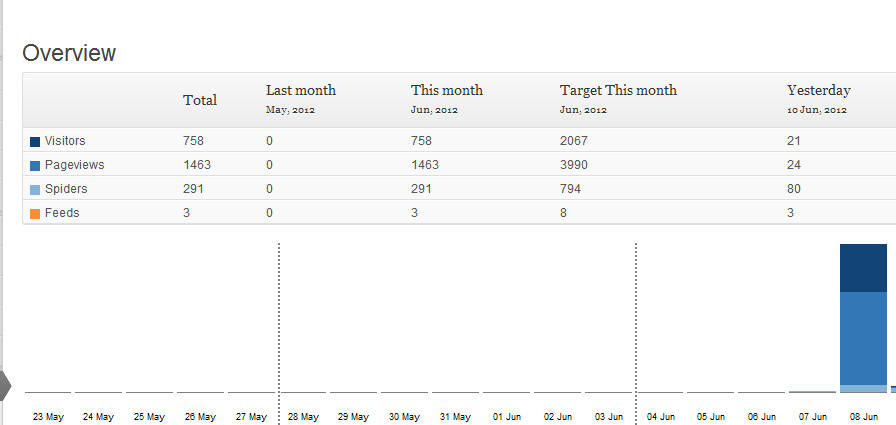Click the 01 Jun date label
The image size is (896, 425).
(506, 417)
